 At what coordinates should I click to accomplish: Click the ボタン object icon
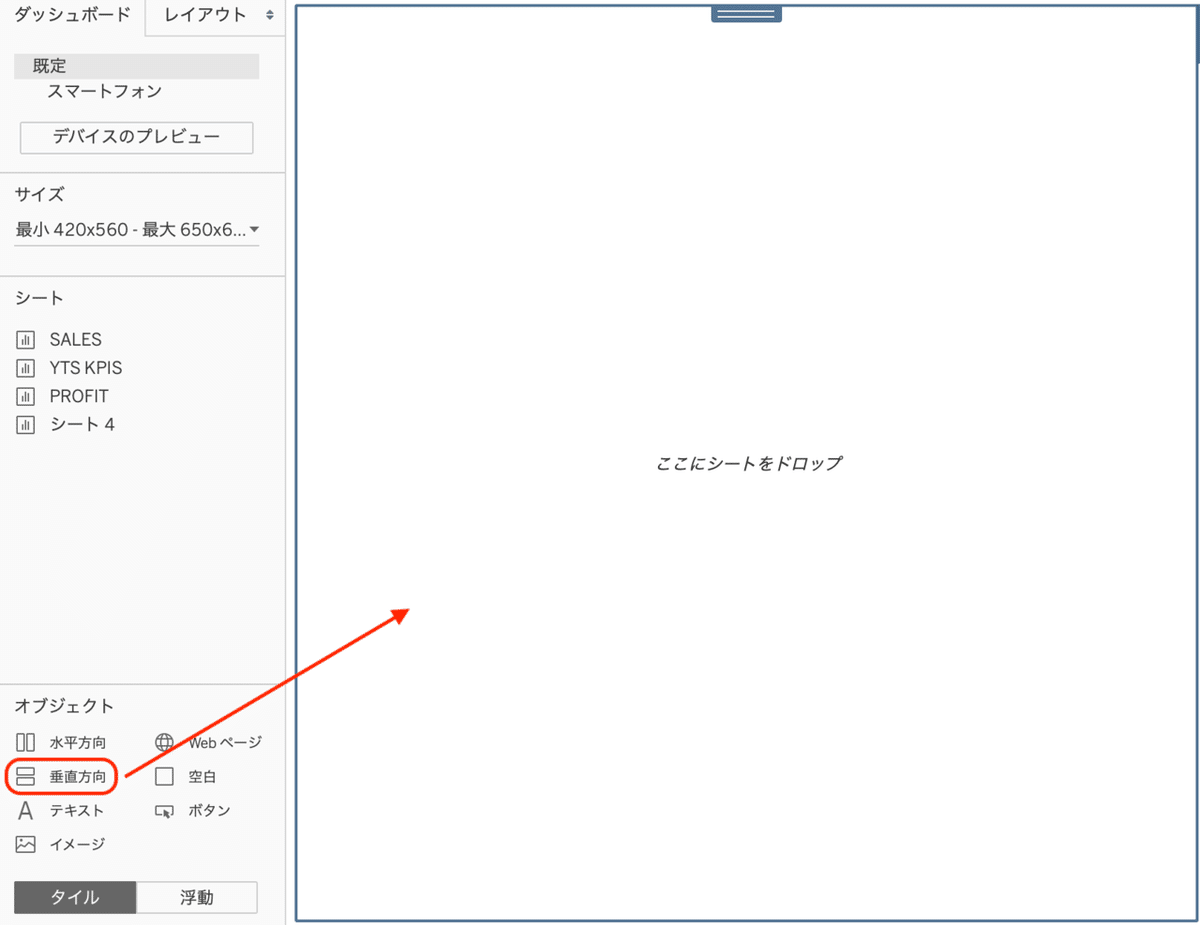pos(165,810)
